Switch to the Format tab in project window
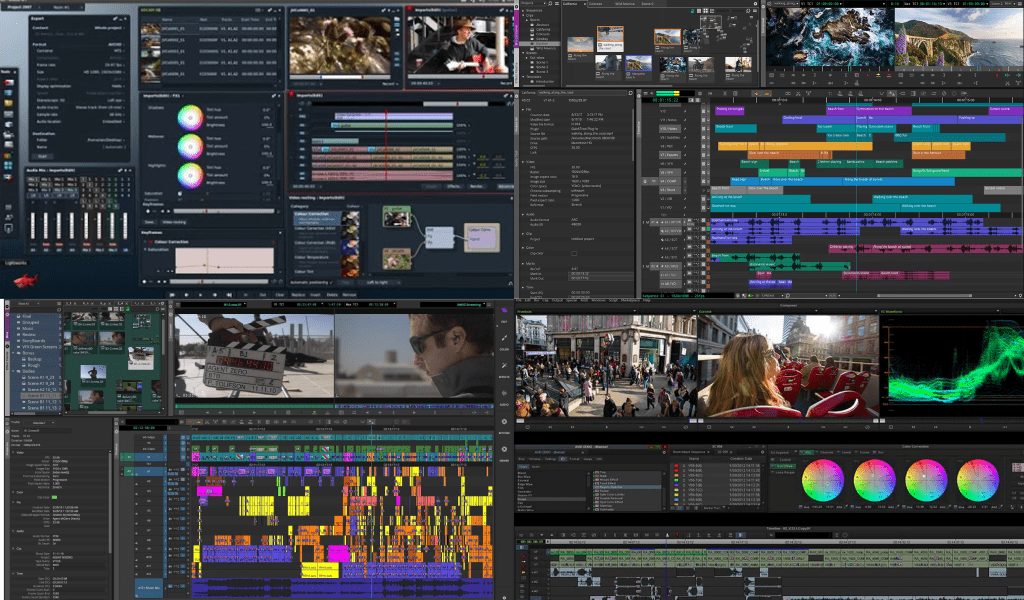1024x600 pixels. click(574, 459)
